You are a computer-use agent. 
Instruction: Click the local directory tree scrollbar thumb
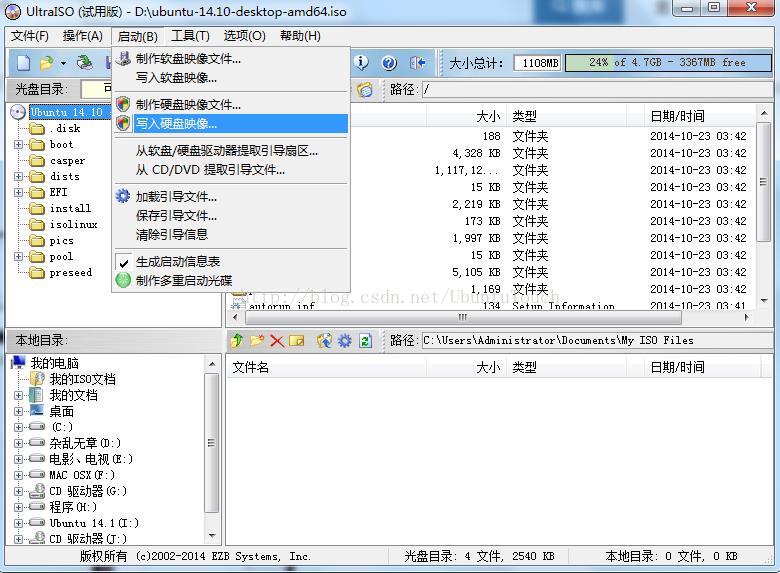212,443
